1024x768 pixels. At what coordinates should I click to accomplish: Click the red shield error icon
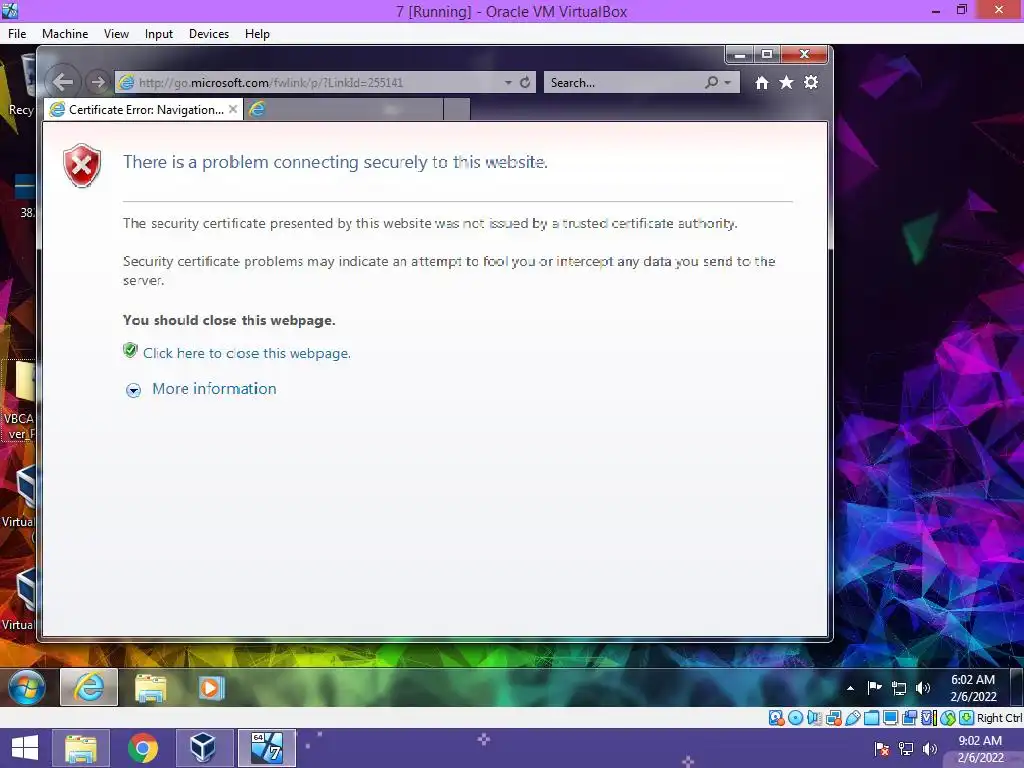pos(82,165)
